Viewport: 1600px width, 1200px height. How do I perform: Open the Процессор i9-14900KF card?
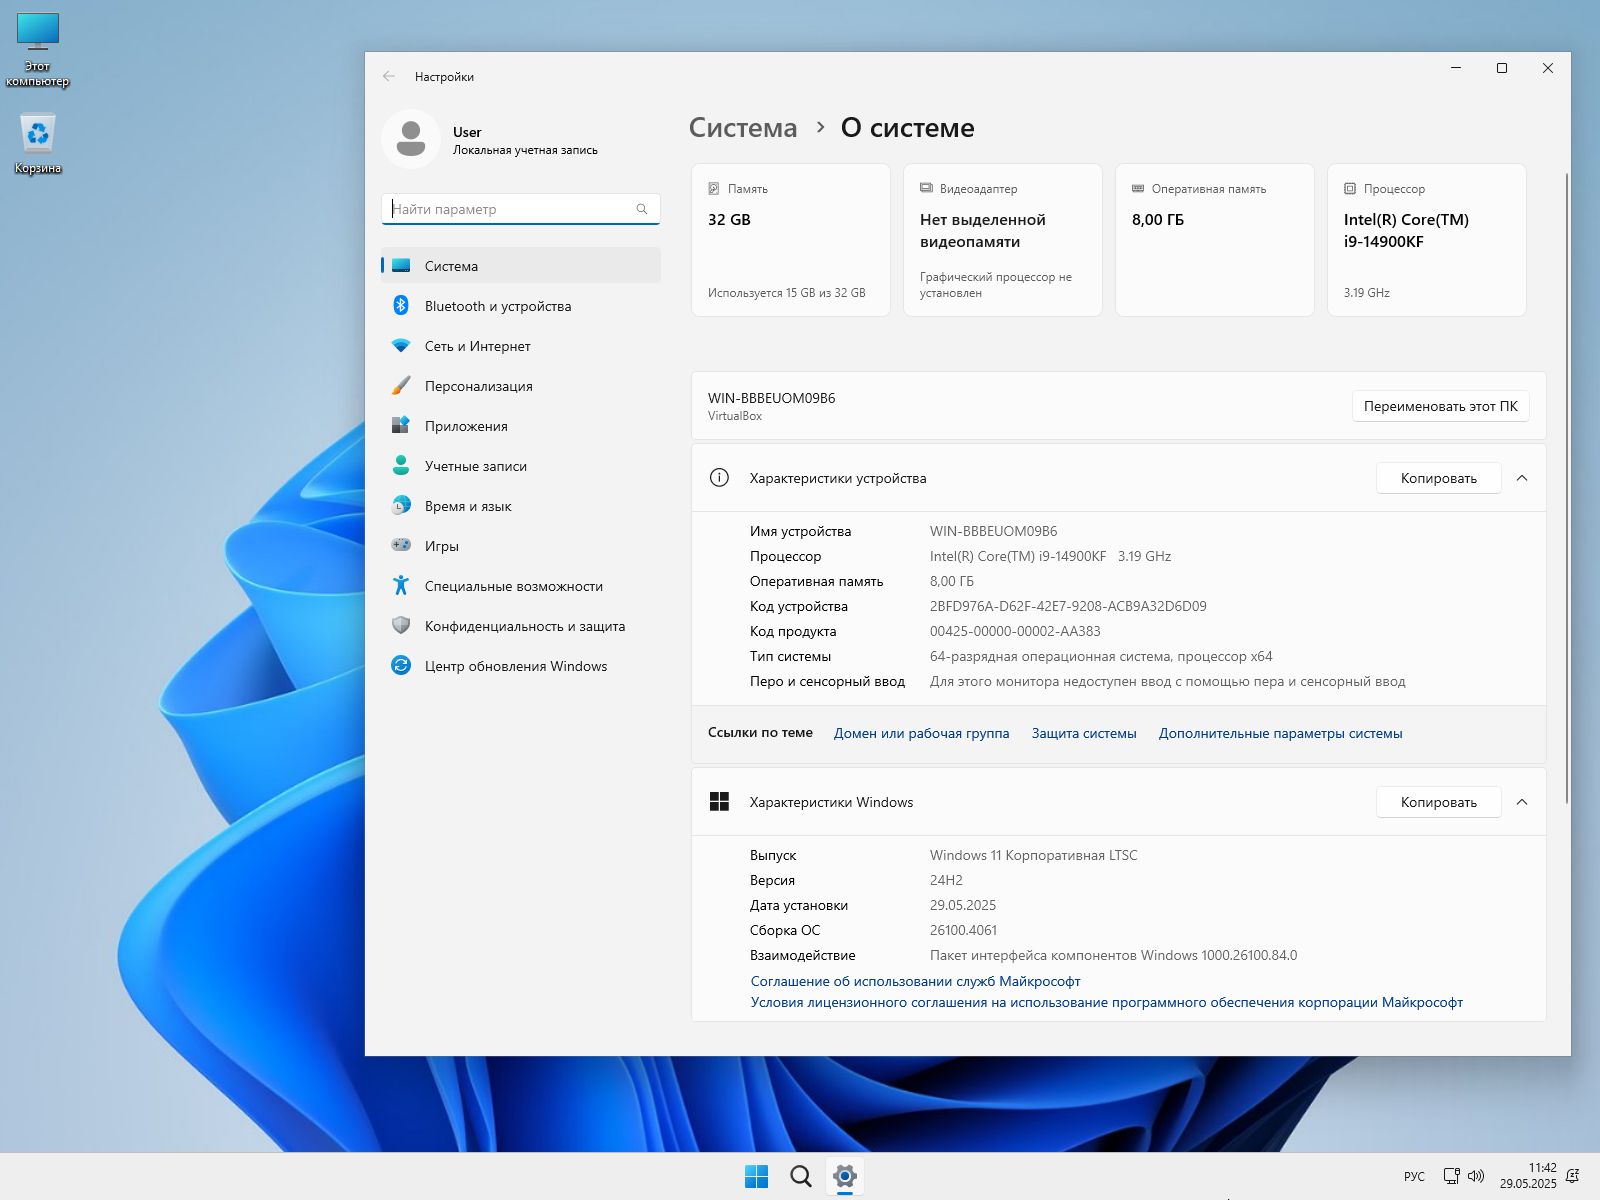click(1427, 240)
